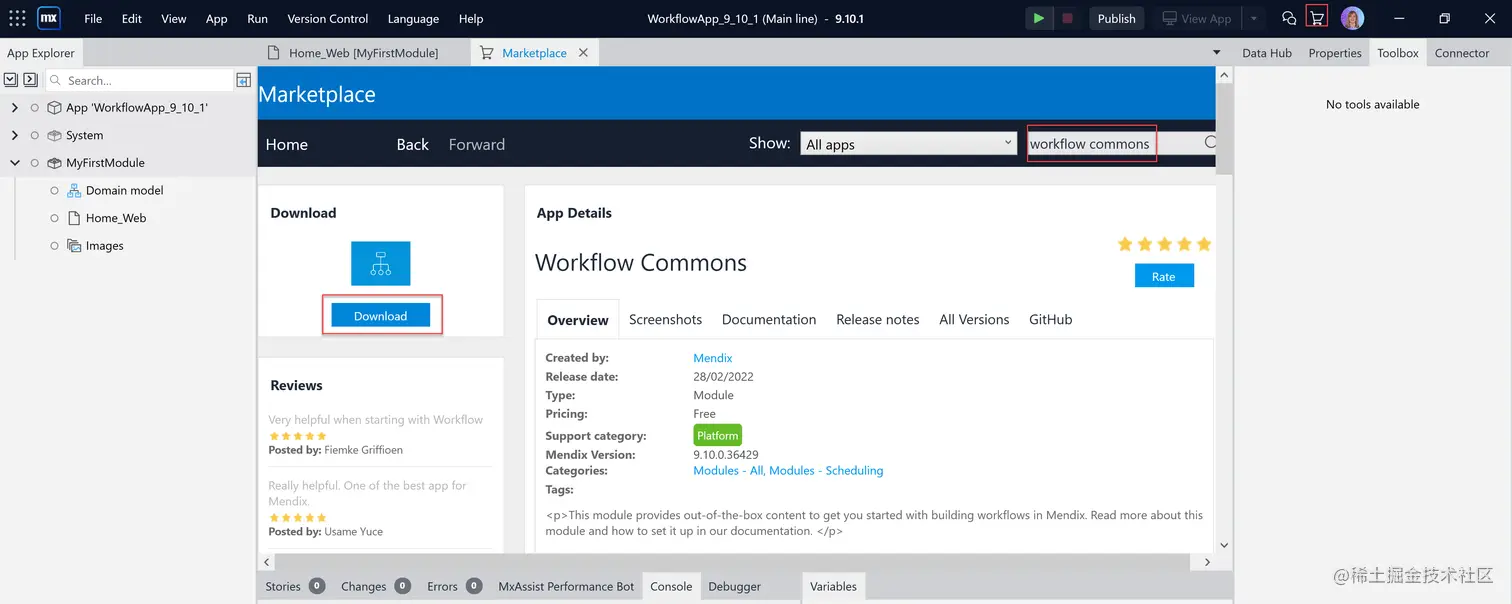Open the Stories bottom pane tab
The image size is (1512, 604).
294,586
